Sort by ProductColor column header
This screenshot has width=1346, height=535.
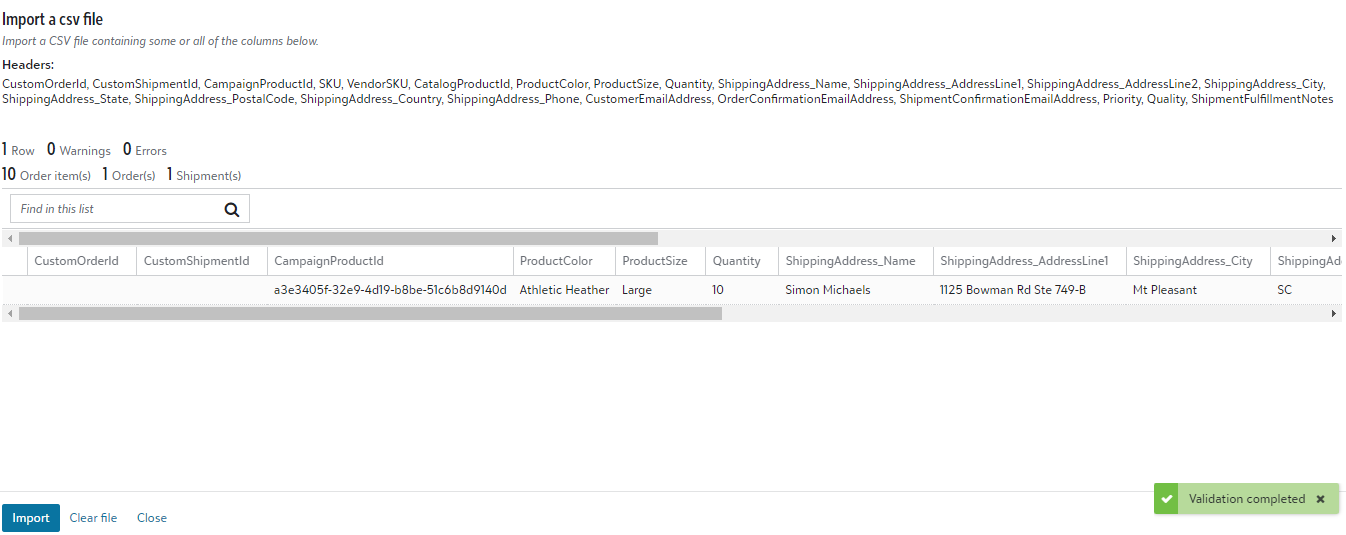564,261
